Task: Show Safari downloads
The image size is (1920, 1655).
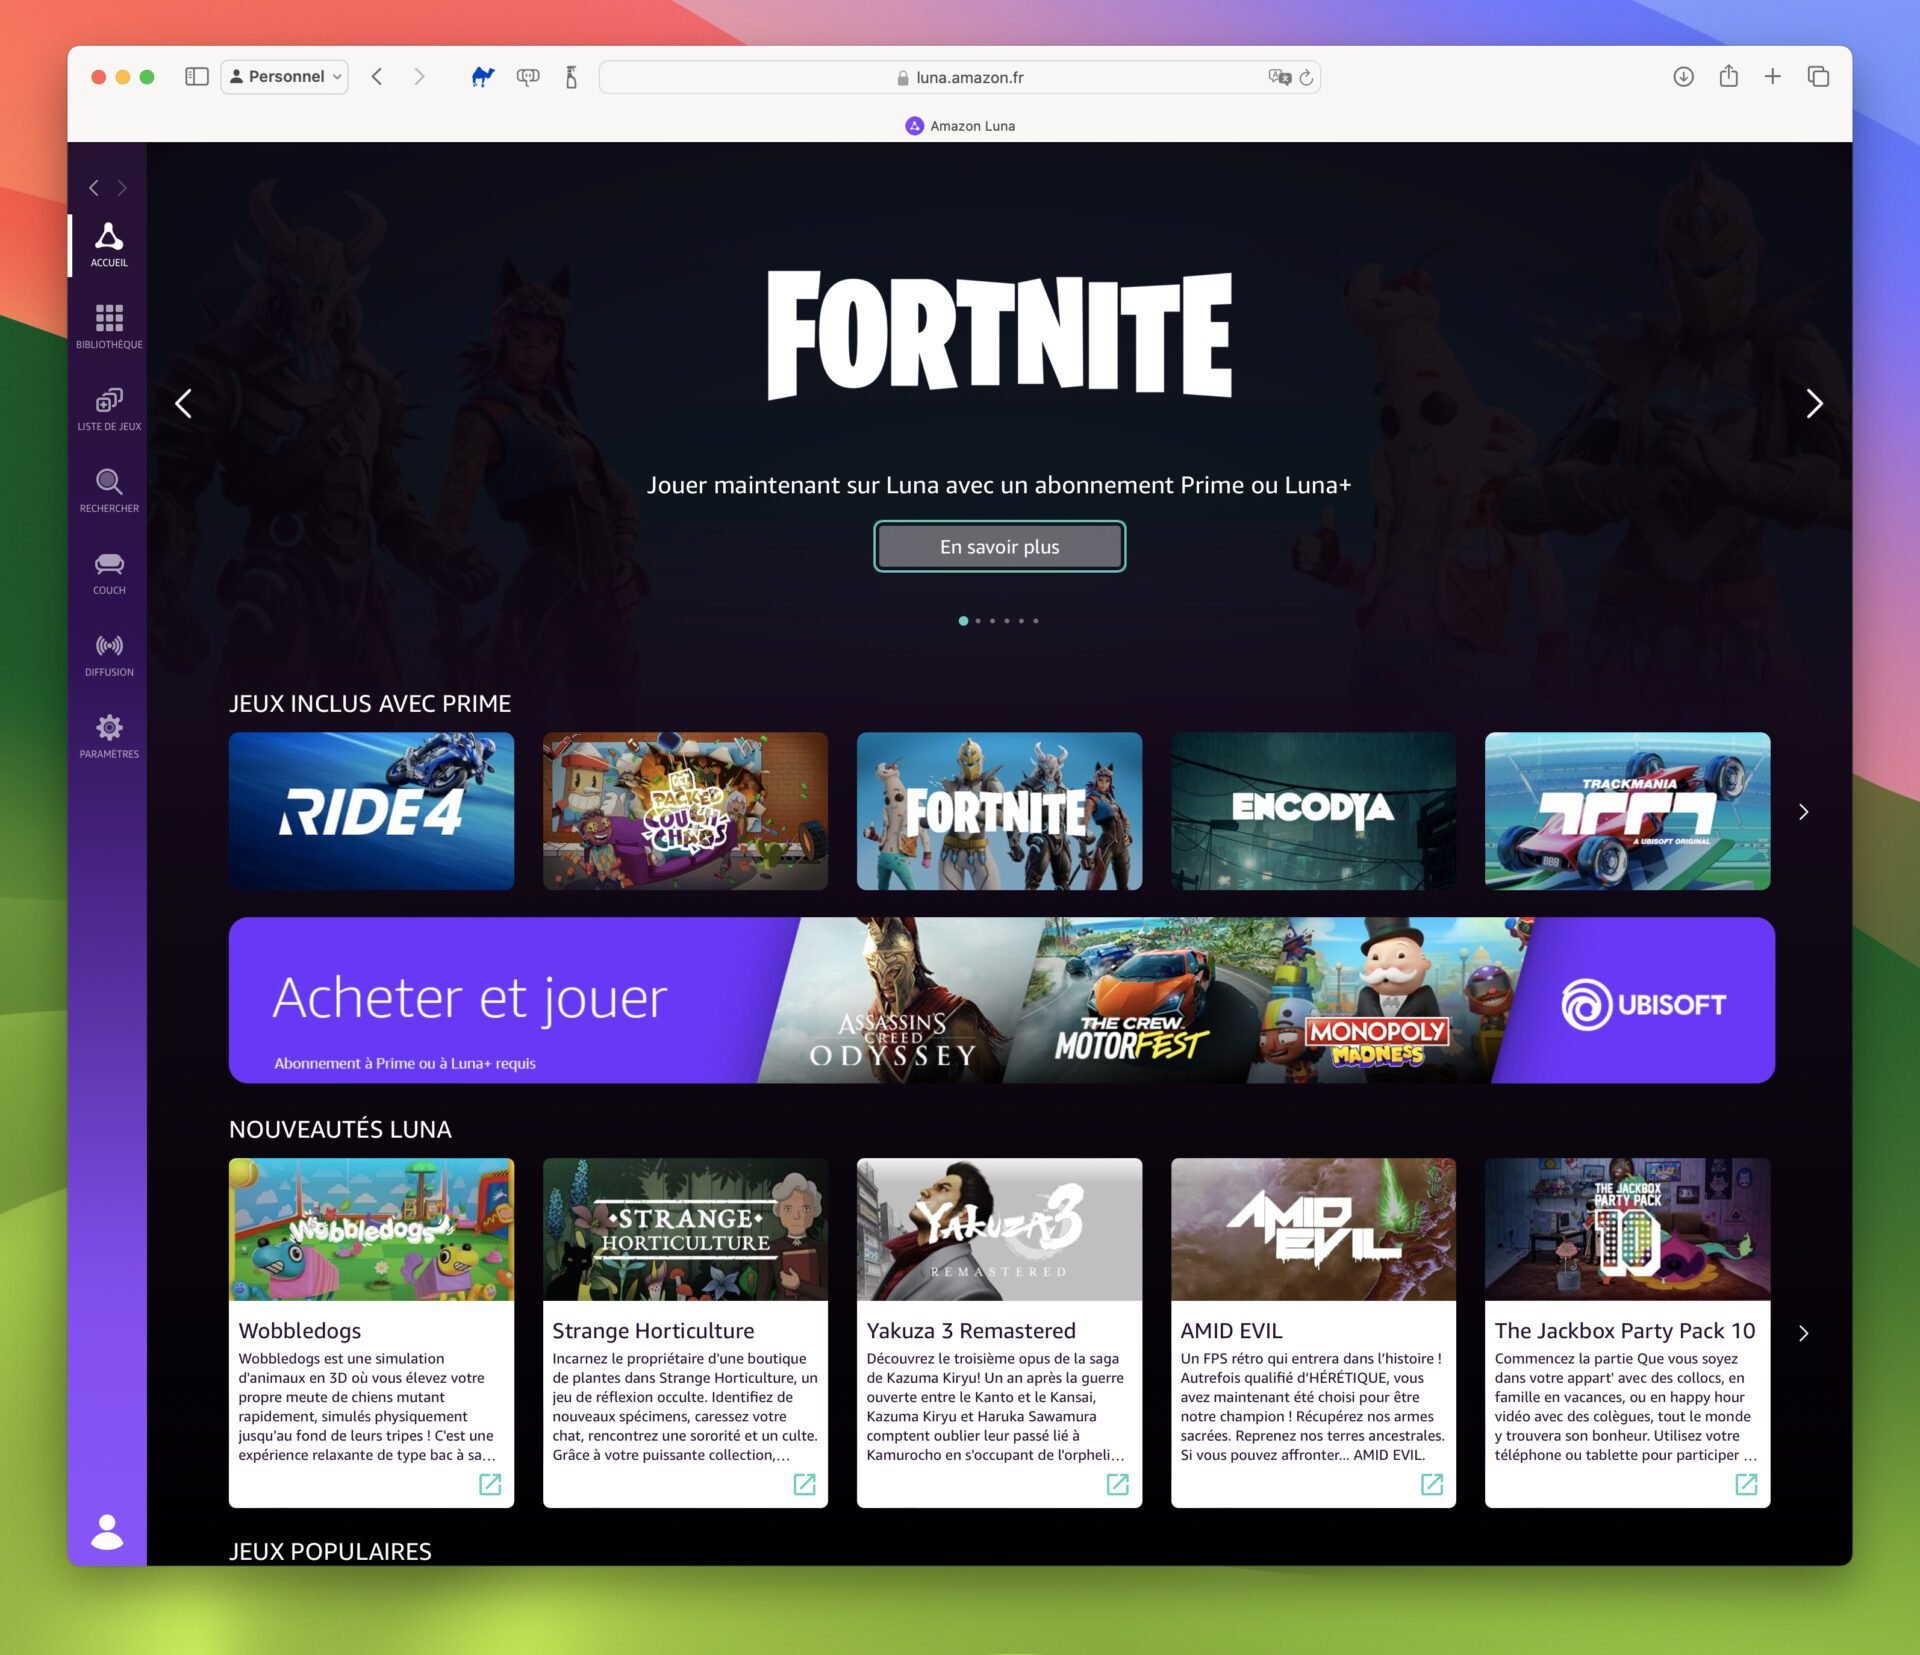Action: (1683, 77)
